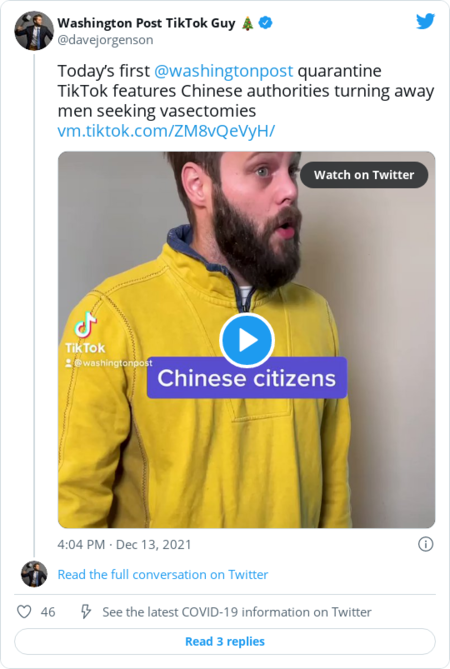This screenshot has height=669, width=450.
Task: Click the TikTok logo watermark in video
Action: tap(85, 333)
